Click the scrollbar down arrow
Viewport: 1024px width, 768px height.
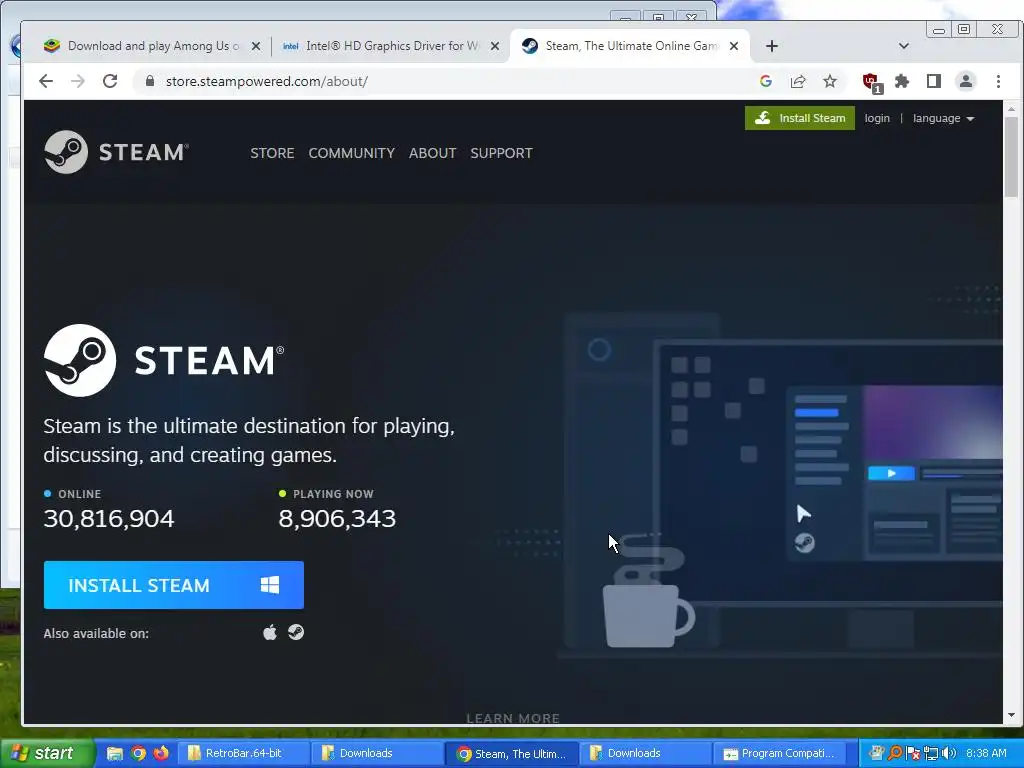click(1012, 716)
